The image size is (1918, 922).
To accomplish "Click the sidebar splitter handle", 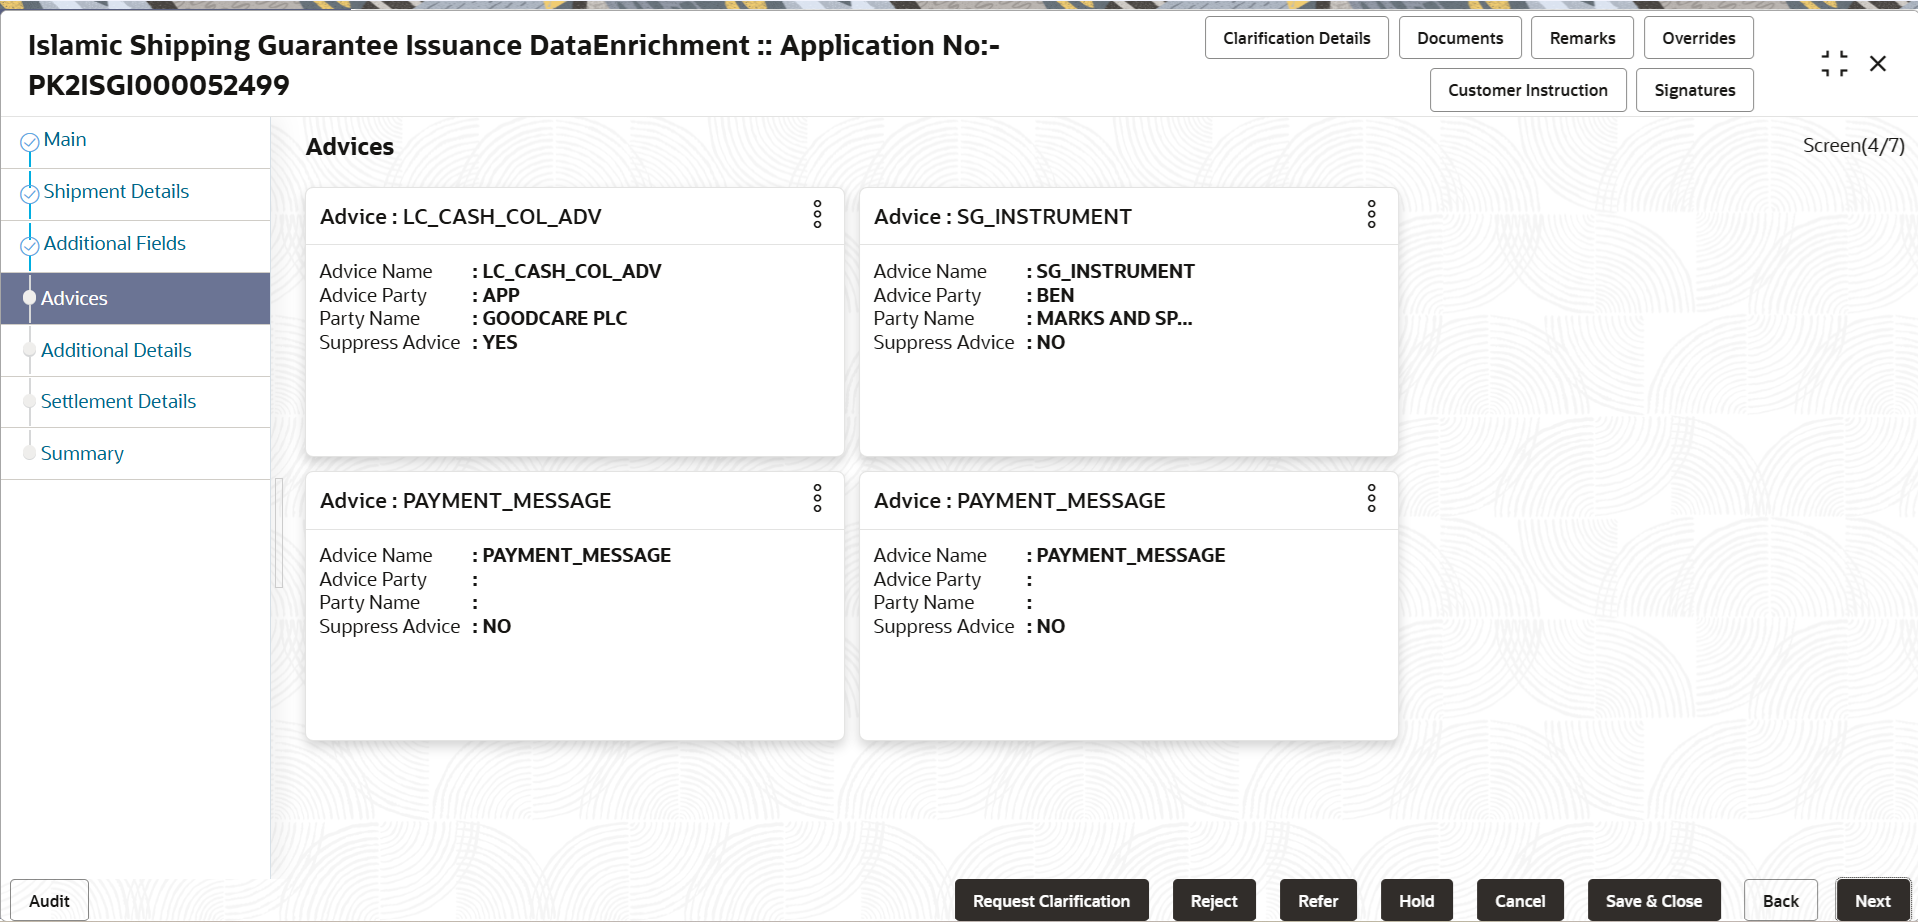I will (x=279, y=533).
